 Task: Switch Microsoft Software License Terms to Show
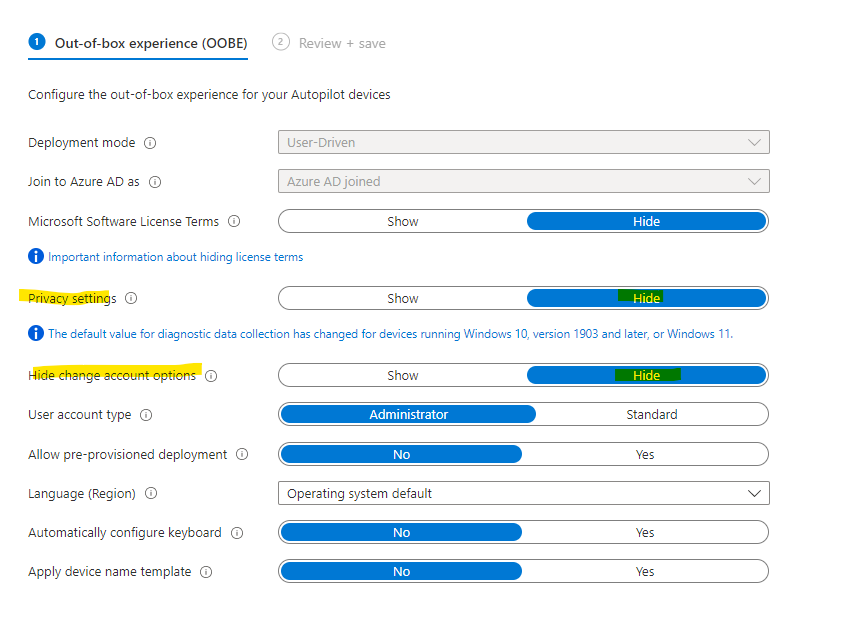[402, 221]
